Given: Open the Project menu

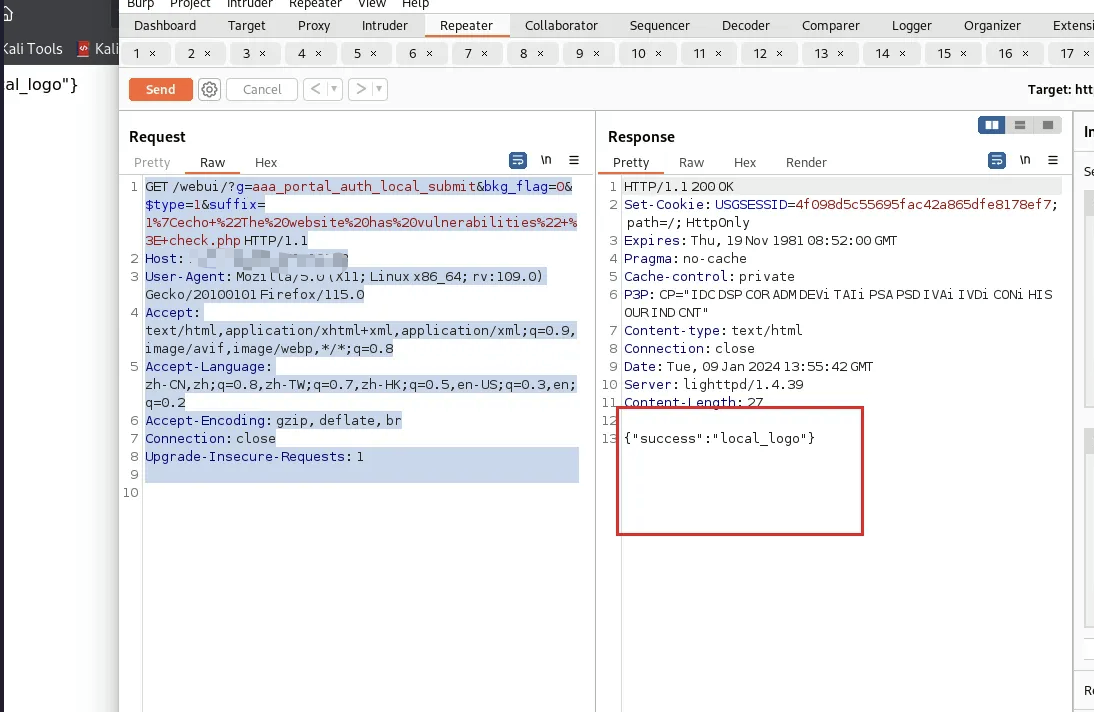Looking at the screenshot, I should [190, 4].
